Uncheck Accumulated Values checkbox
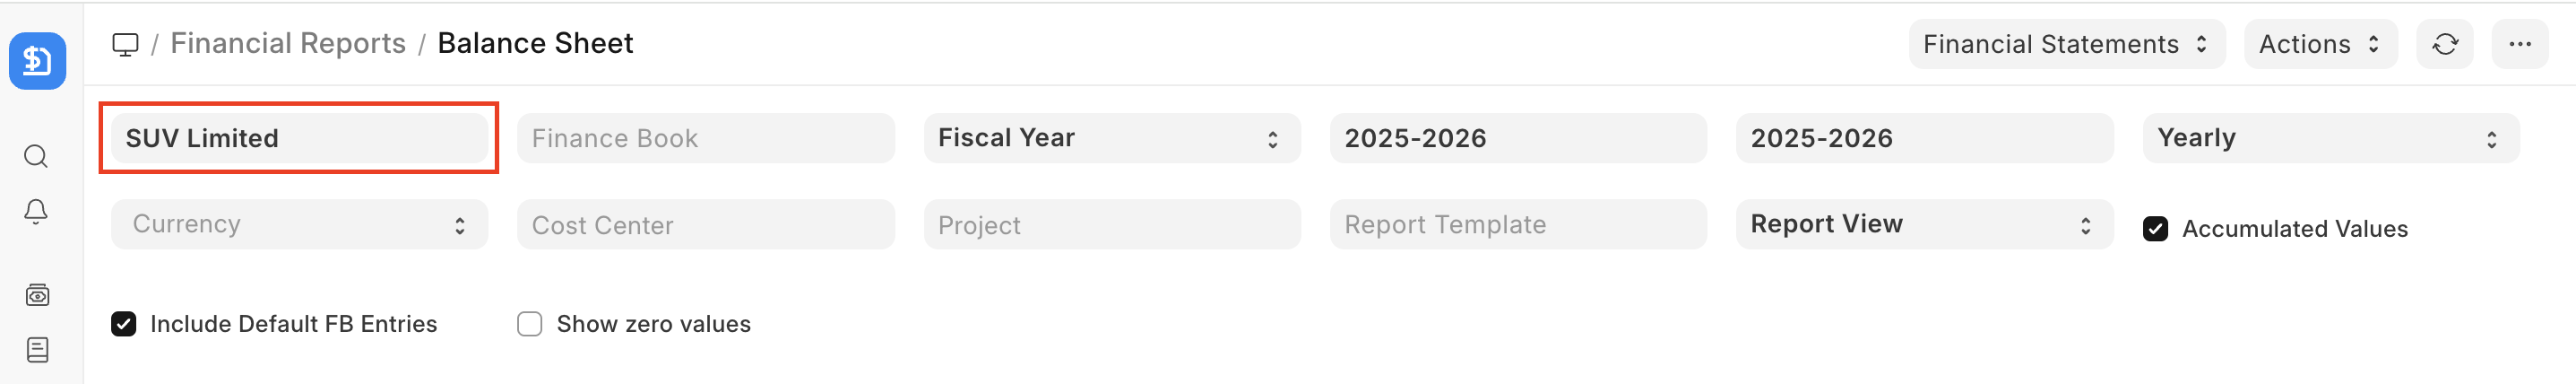Screen dimensions: 2576x384 [x=2155, y=229]
